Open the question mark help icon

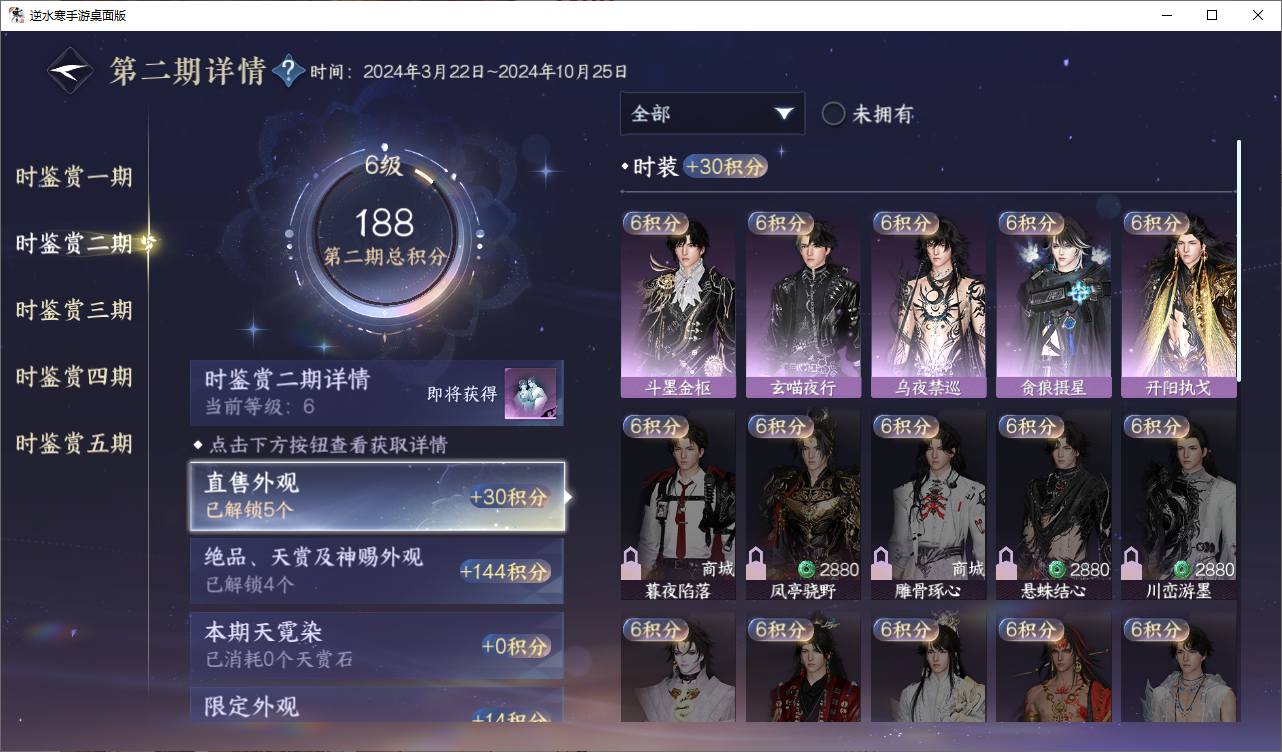pos(288,71)
